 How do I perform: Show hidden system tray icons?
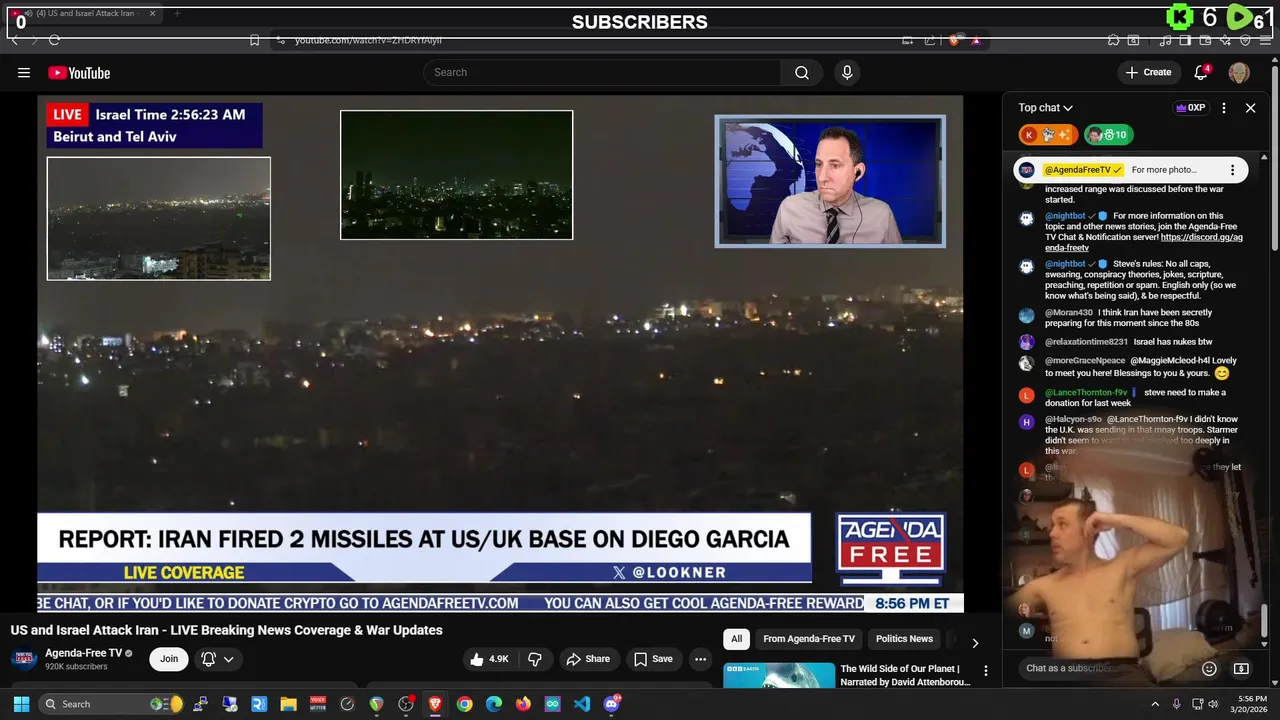click(1155, 704)
